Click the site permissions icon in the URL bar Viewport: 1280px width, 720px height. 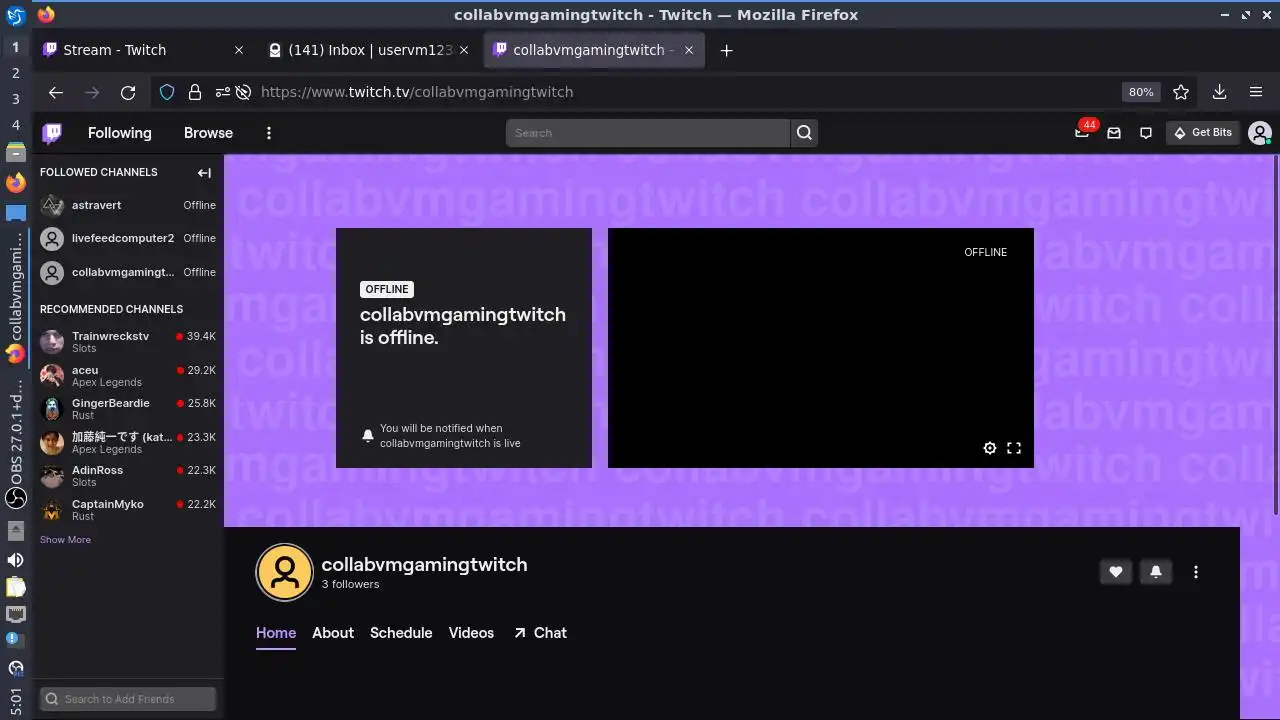(222, 92)
